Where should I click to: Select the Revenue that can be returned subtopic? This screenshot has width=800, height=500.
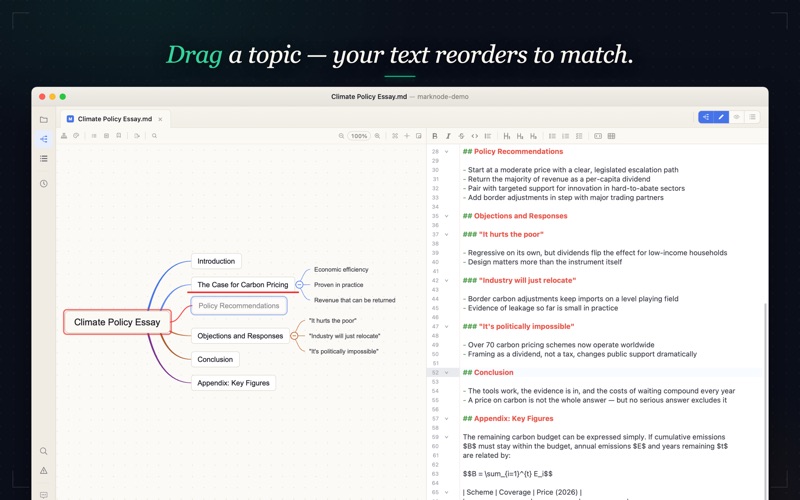355,300
